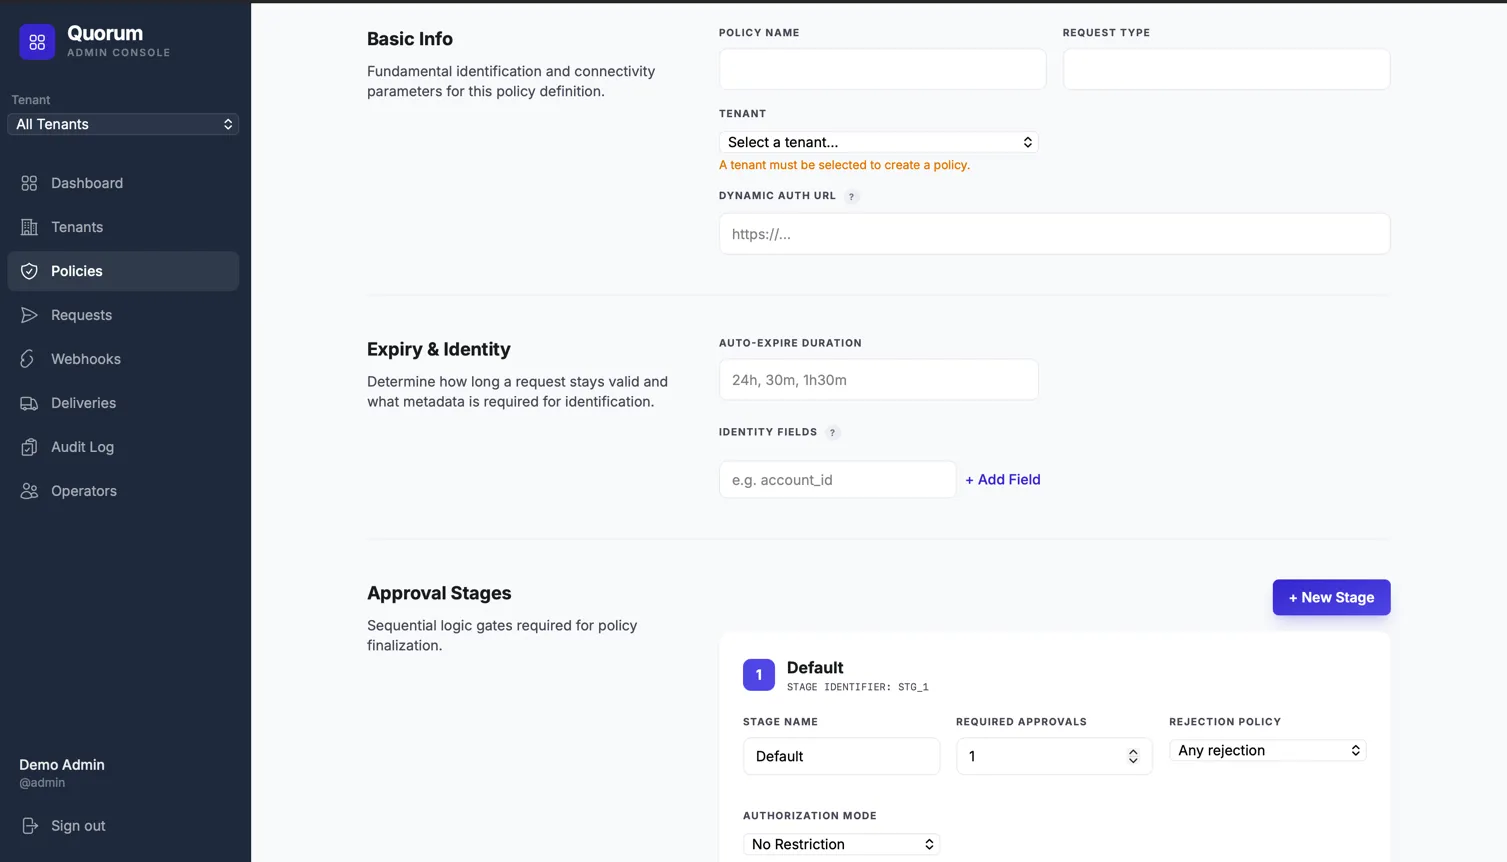Click the Auto-Expire Duration field
Image resolution: width=1507 pixels, height=862 pixels.
878,380
